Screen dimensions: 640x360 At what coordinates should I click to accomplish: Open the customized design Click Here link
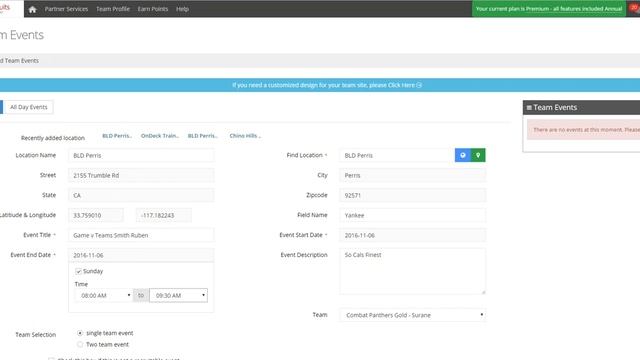click(x=404, y=85)
